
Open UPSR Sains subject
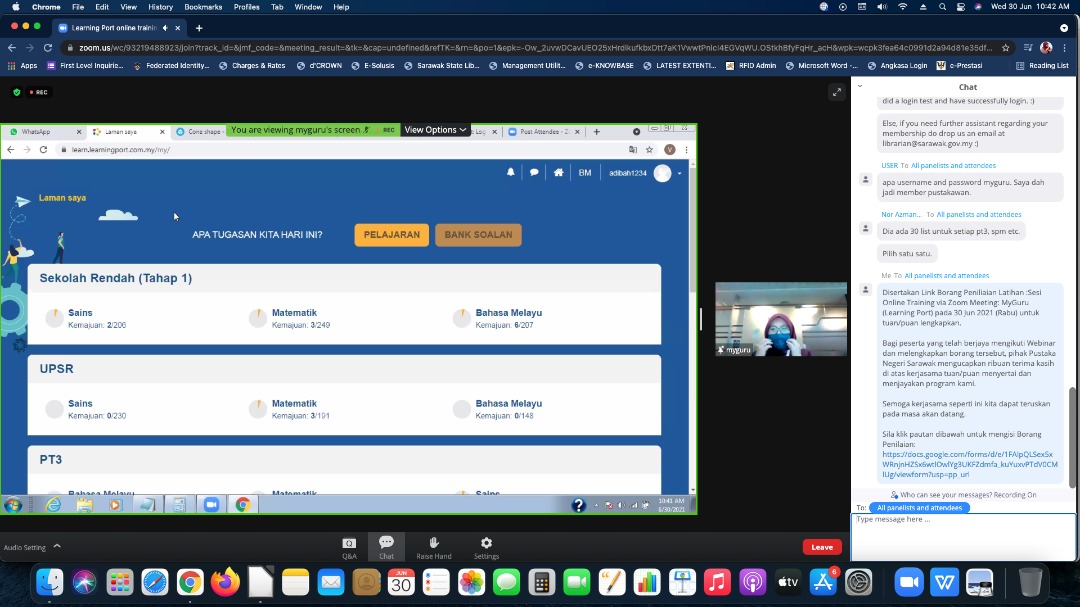coord(80,404)
